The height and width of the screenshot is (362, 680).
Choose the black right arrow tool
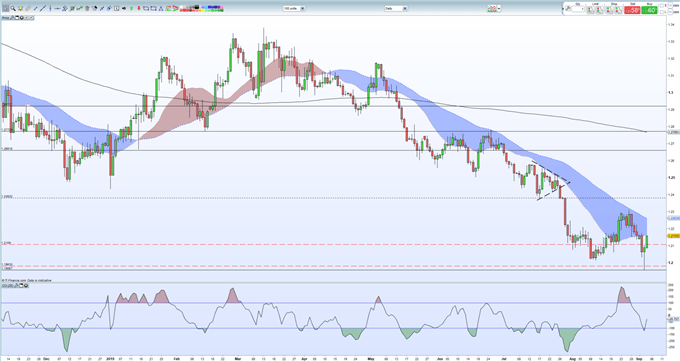point(124,8)
